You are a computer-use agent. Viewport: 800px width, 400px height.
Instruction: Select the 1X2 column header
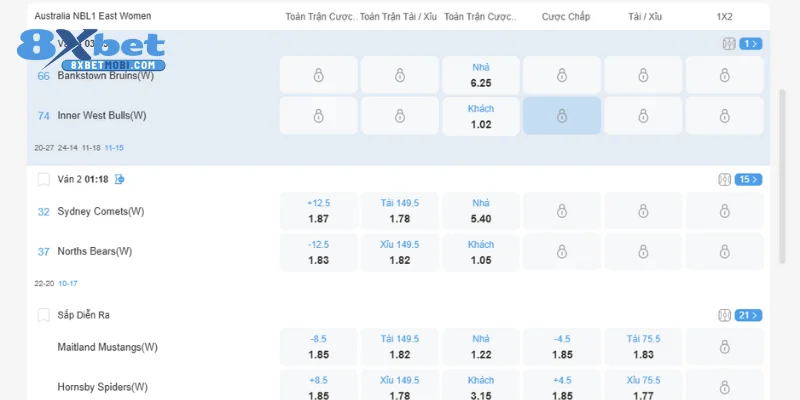[x=725, y=17]
